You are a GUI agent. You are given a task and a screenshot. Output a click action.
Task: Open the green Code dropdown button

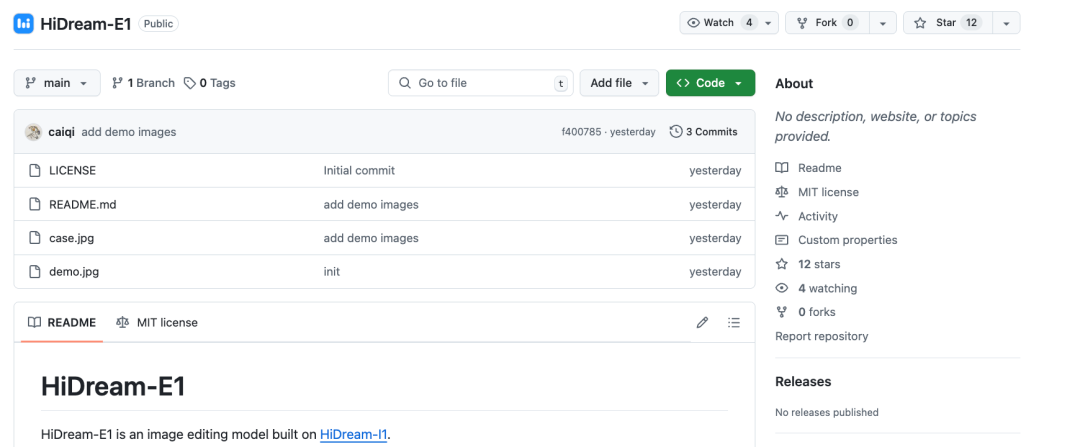[x=710, y=83]
